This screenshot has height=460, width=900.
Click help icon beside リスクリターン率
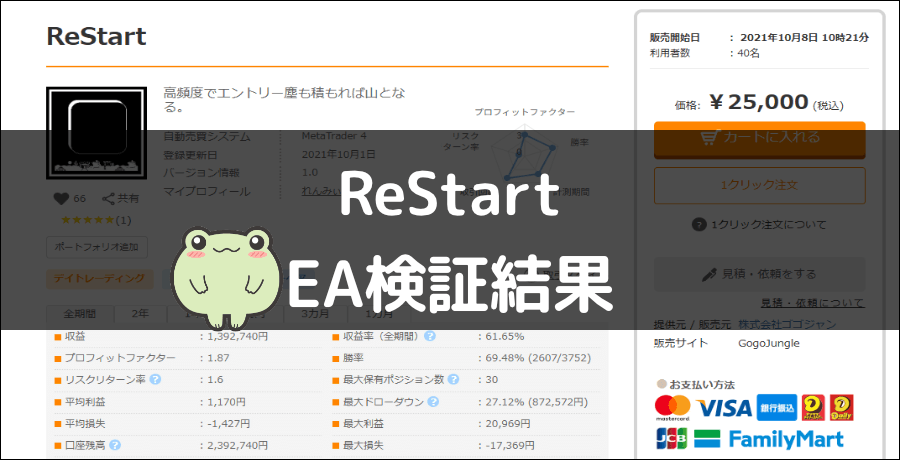point(155,379)
